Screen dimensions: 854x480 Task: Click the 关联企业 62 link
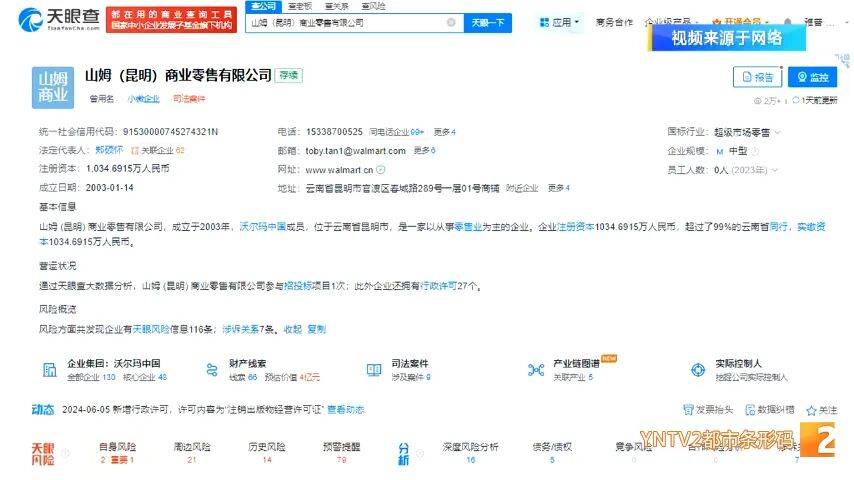point(158,150)
